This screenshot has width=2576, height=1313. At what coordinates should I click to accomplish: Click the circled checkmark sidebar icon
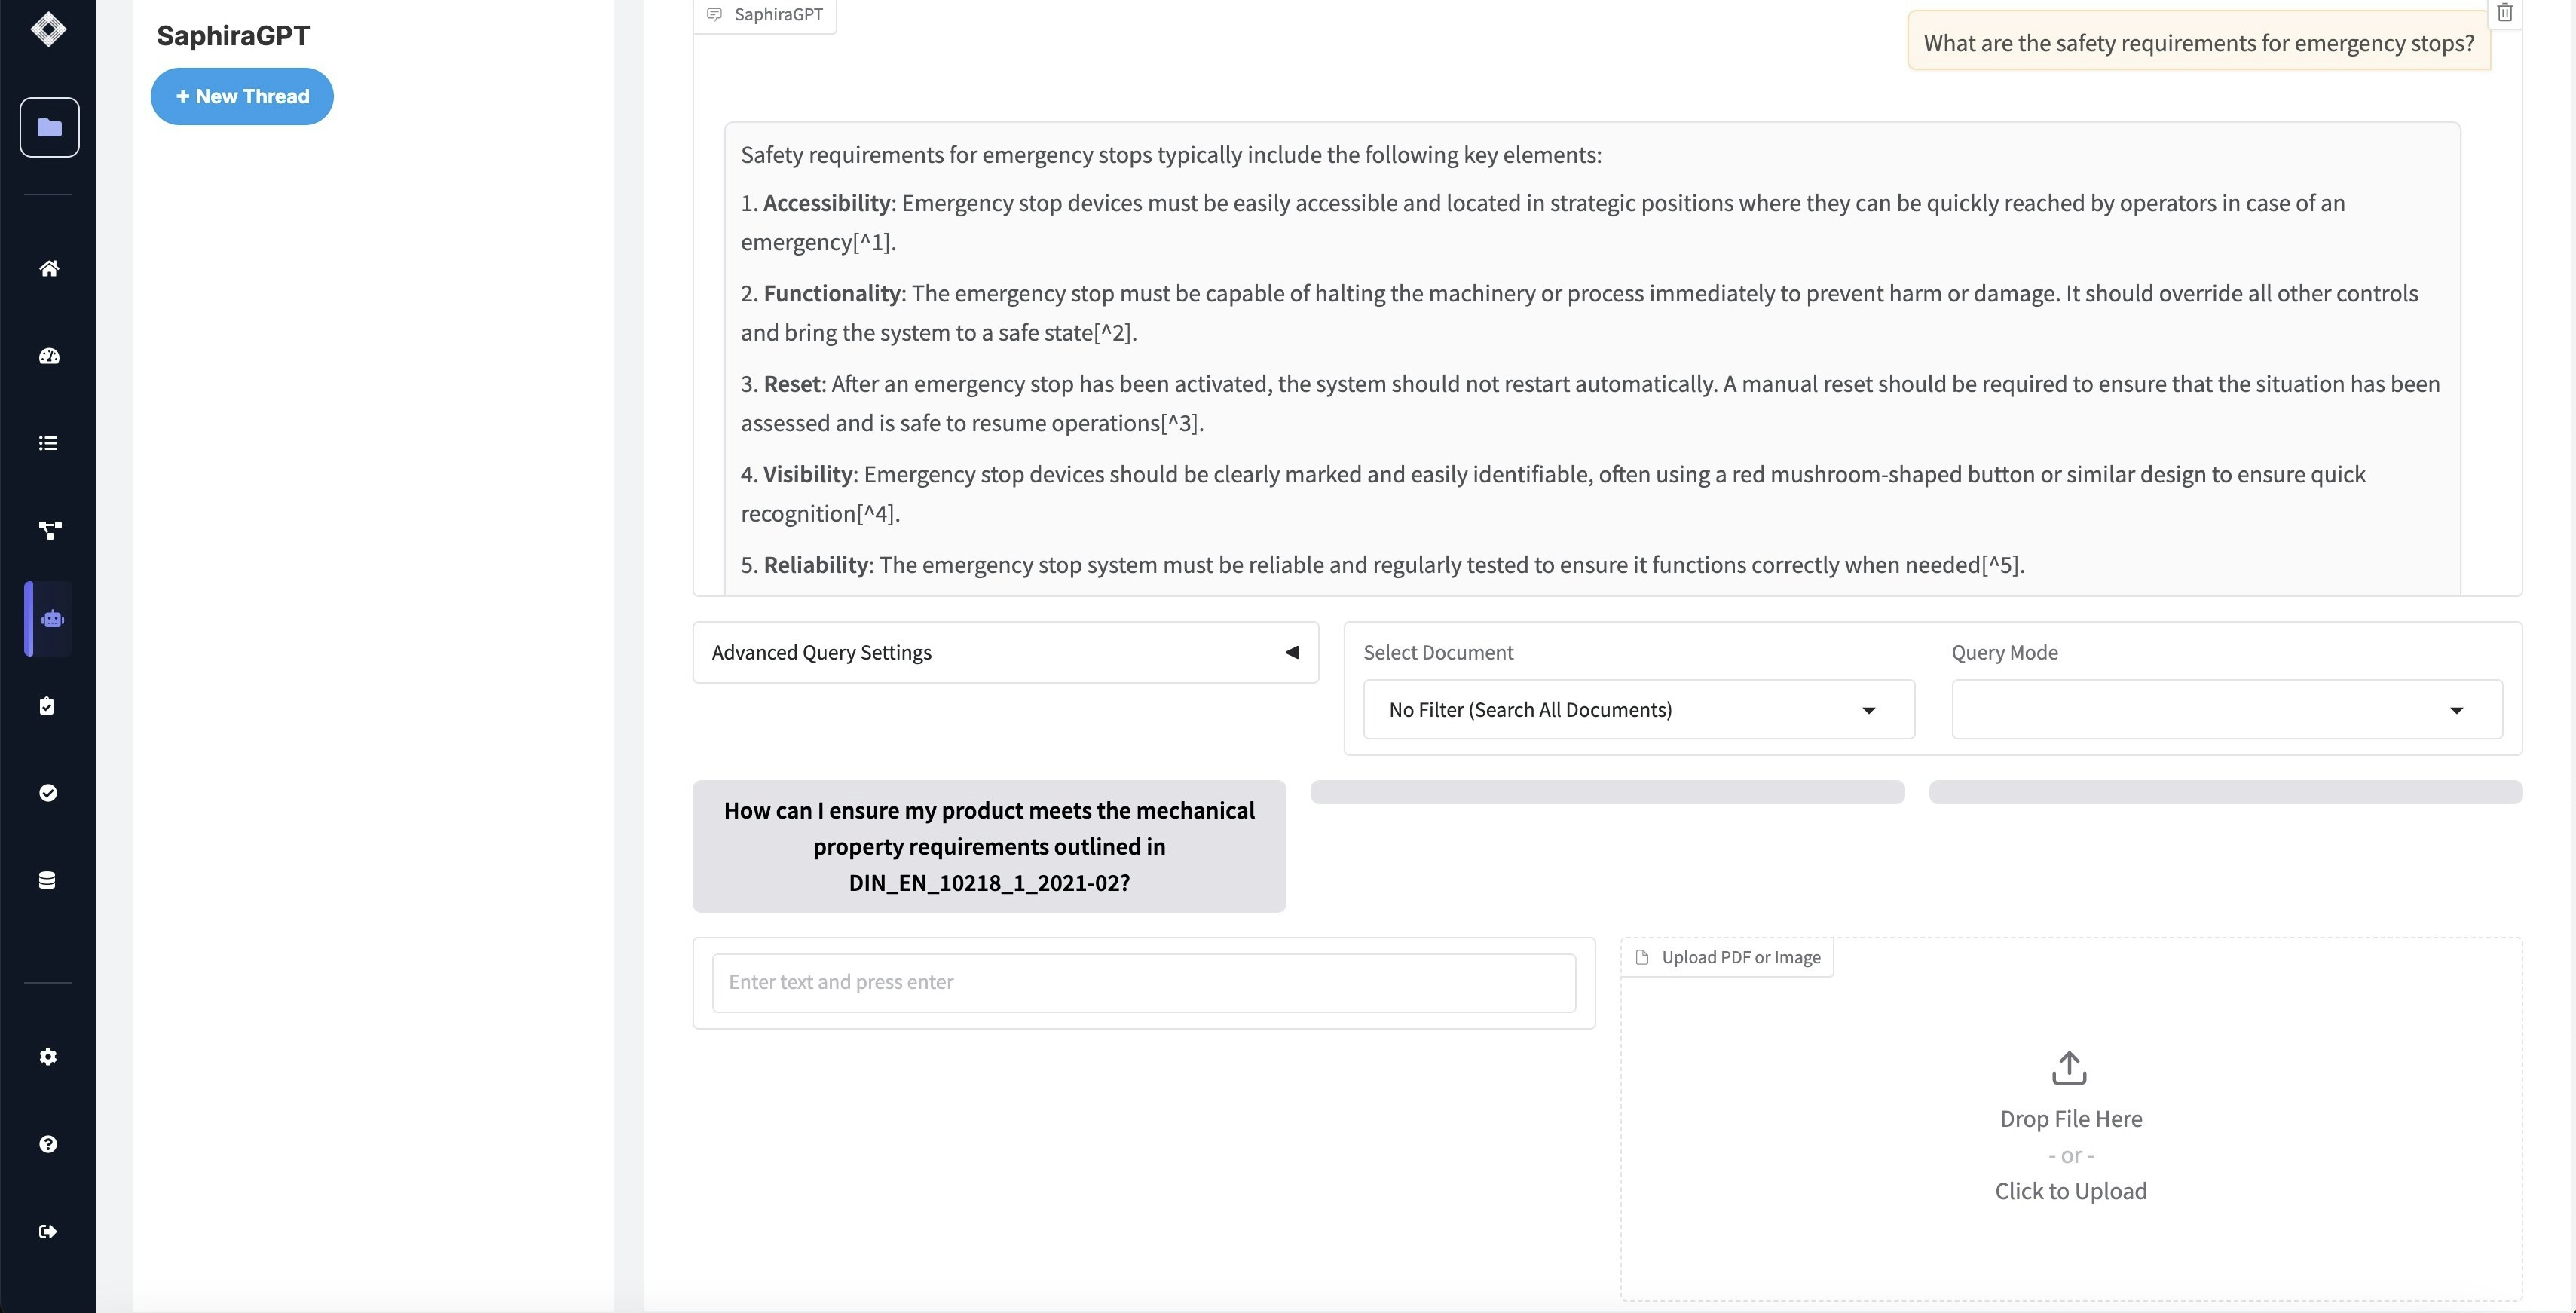pyautogui.click(x=48, y=793)
